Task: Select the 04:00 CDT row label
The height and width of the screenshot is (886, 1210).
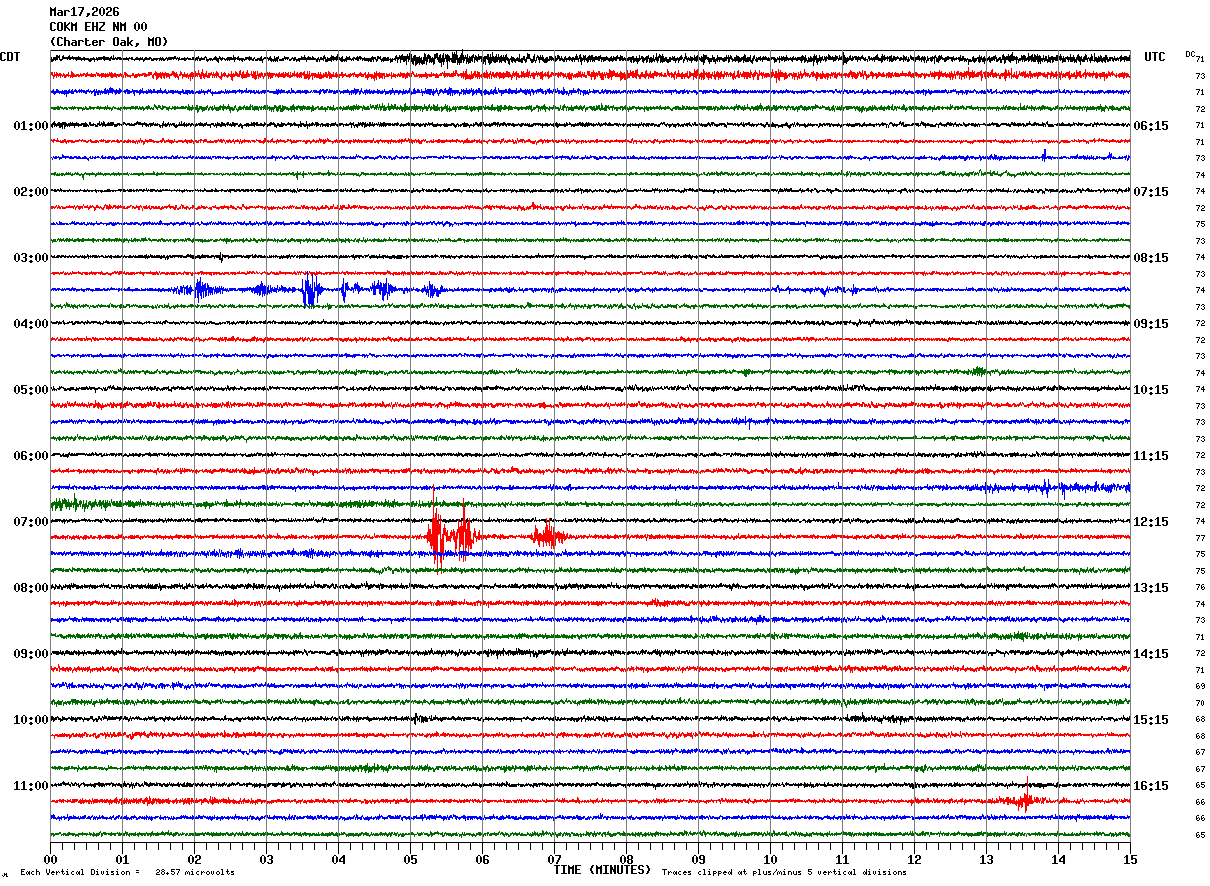Action: (x=31, y=324)
